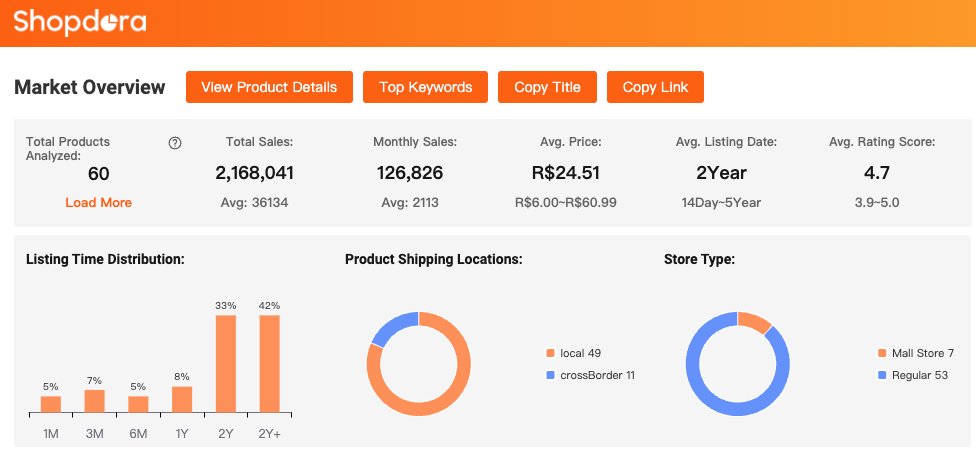Open Top Keywords
976x454 pixels.
click(x=425, y=87)
